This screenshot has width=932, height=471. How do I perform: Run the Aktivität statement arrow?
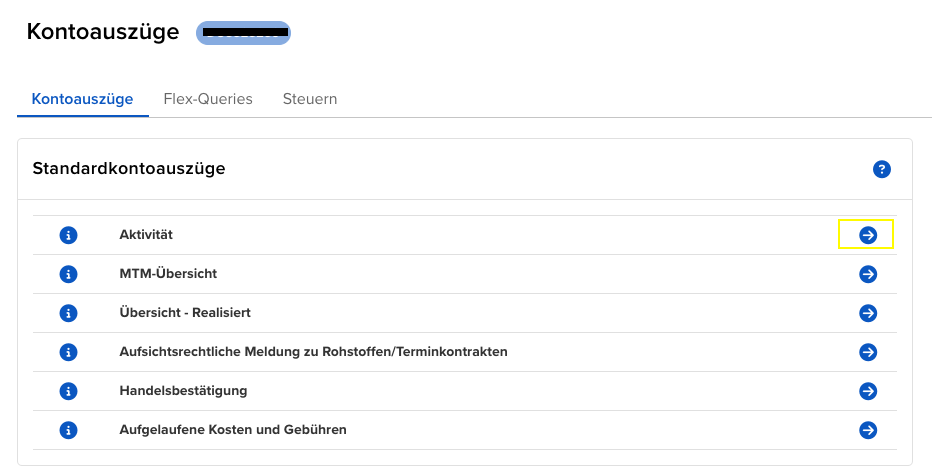coord(868,235)
